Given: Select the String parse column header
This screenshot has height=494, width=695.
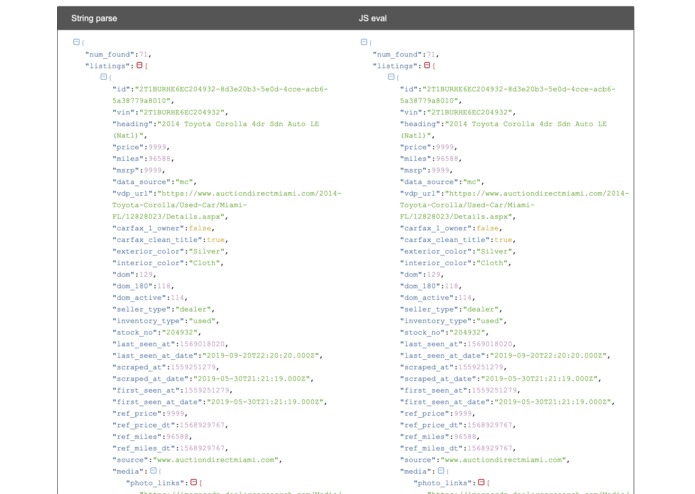Looking at the screenshot, I should pos(94,18).
